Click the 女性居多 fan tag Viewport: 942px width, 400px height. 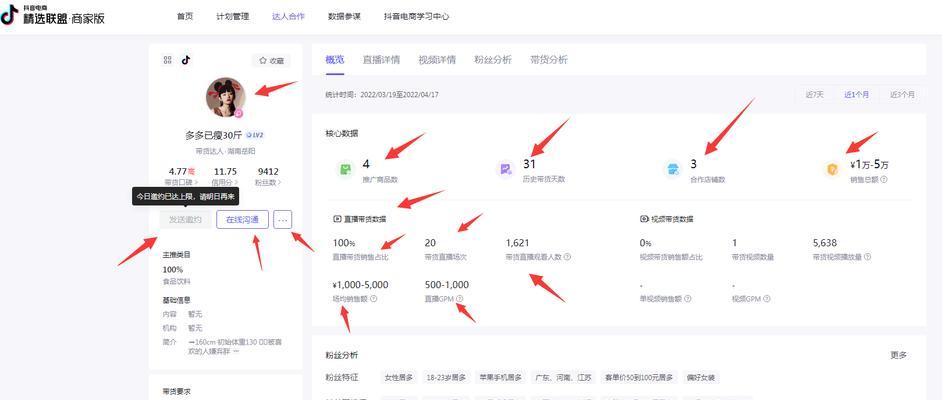pos(399,378)
